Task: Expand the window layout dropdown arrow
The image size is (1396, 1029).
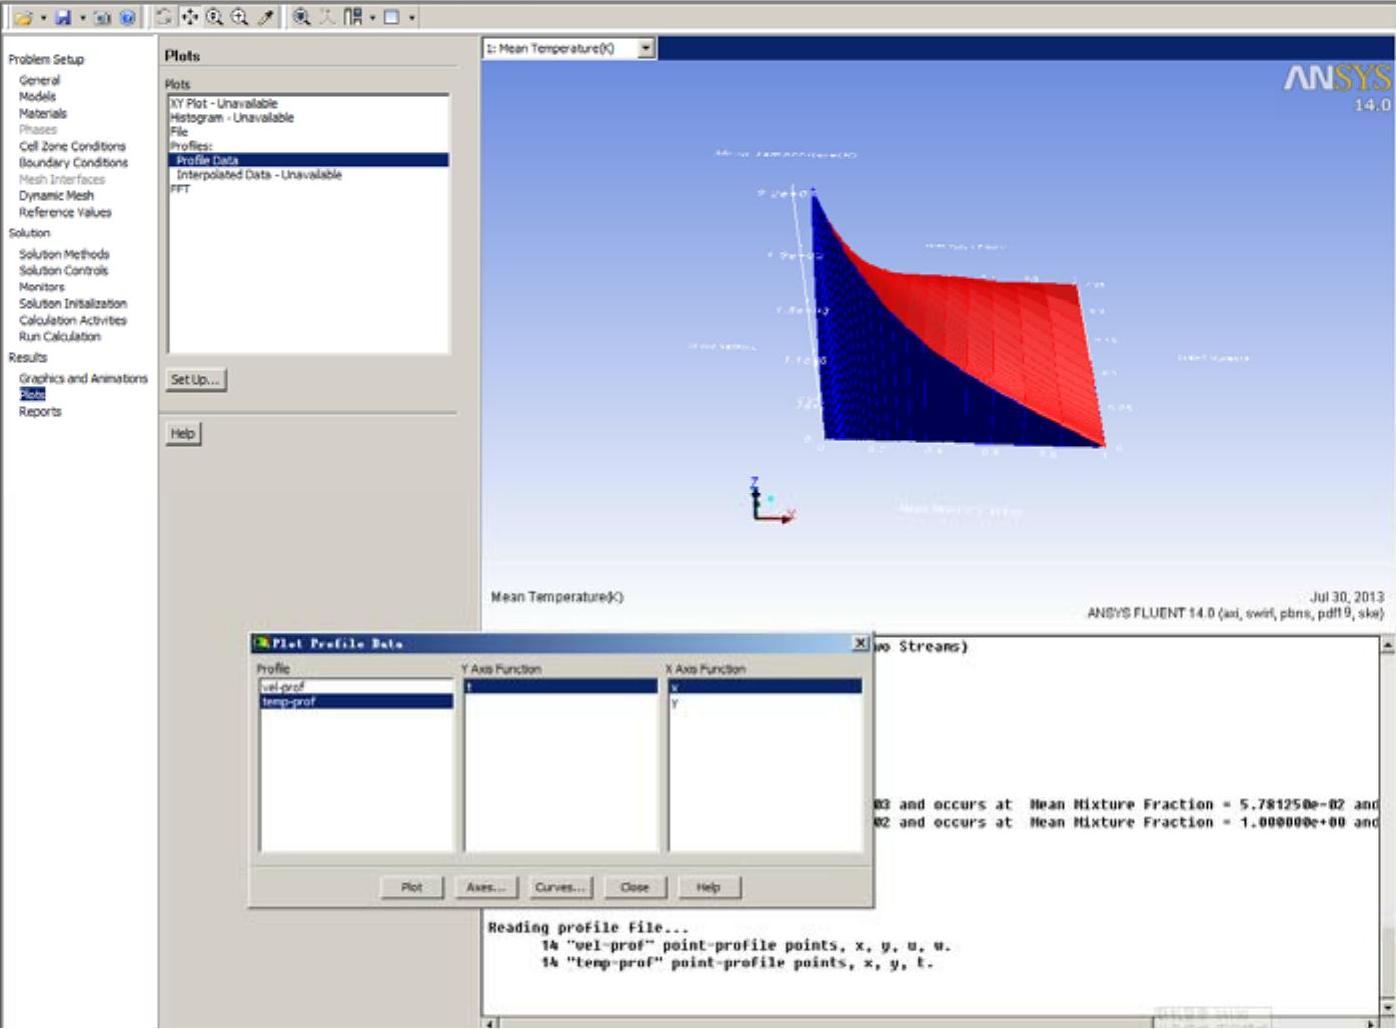Action: point(372,18)
